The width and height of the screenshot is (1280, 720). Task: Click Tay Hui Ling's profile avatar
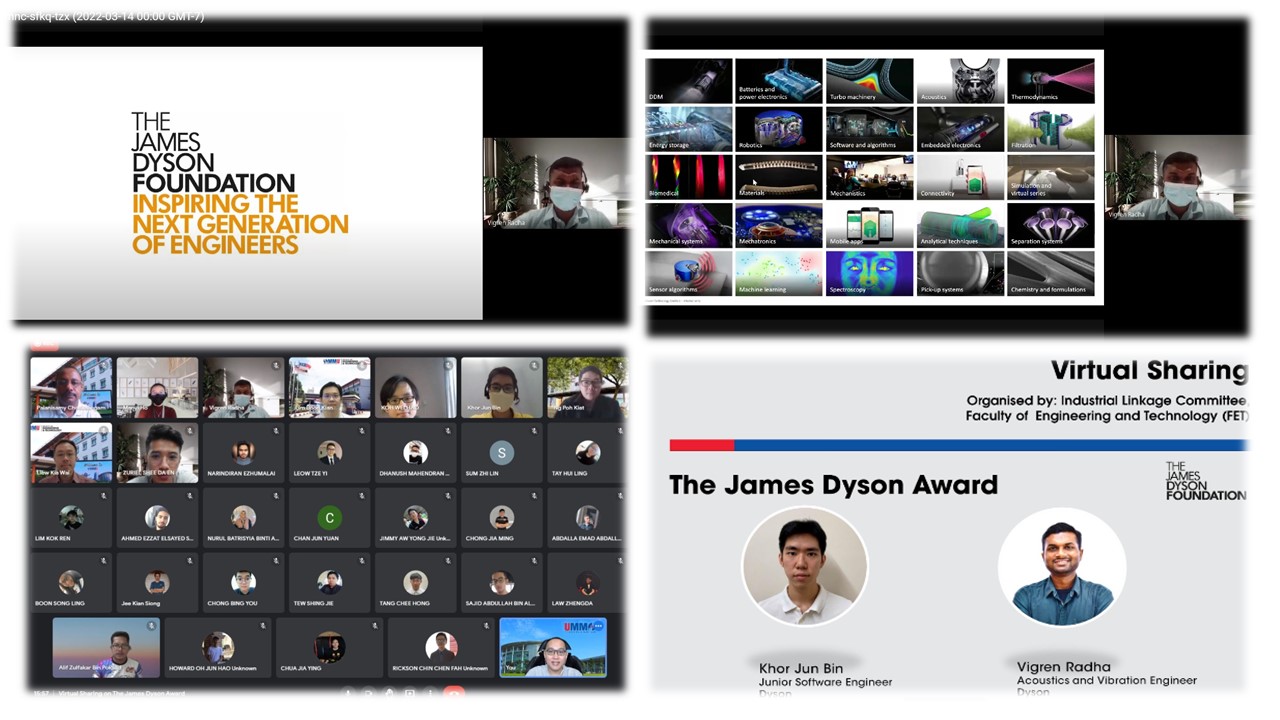(x=587, y=453)
